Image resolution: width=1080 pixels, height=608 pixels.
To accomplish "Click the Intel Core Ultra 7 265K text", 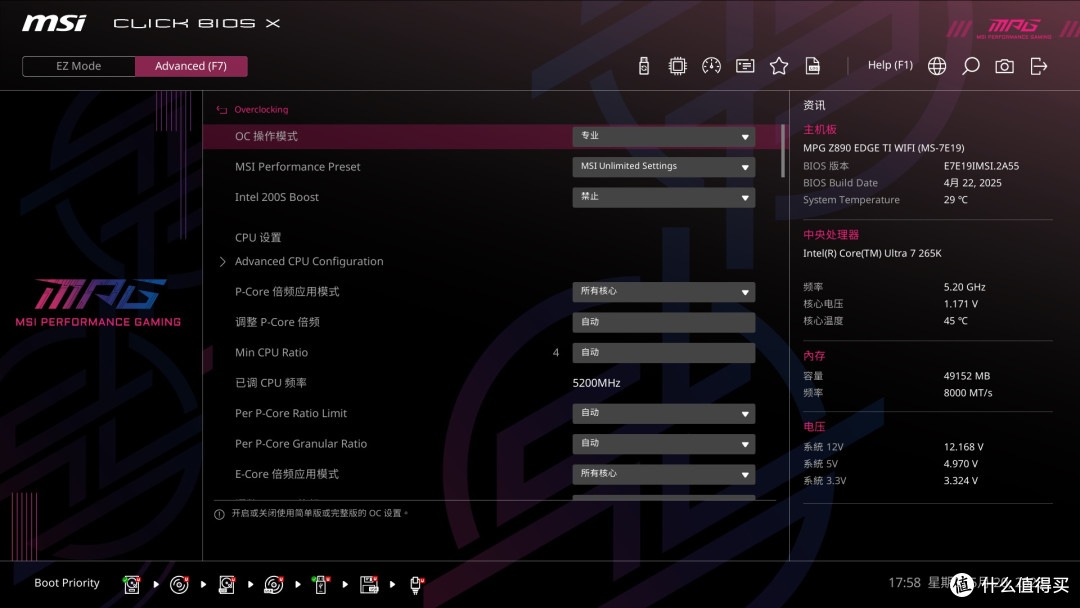I will point(872,253).
